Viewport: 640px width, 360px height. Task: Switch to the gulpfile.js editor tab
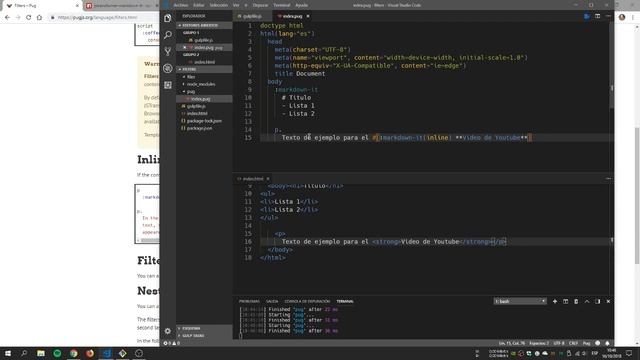coord(250,16)
